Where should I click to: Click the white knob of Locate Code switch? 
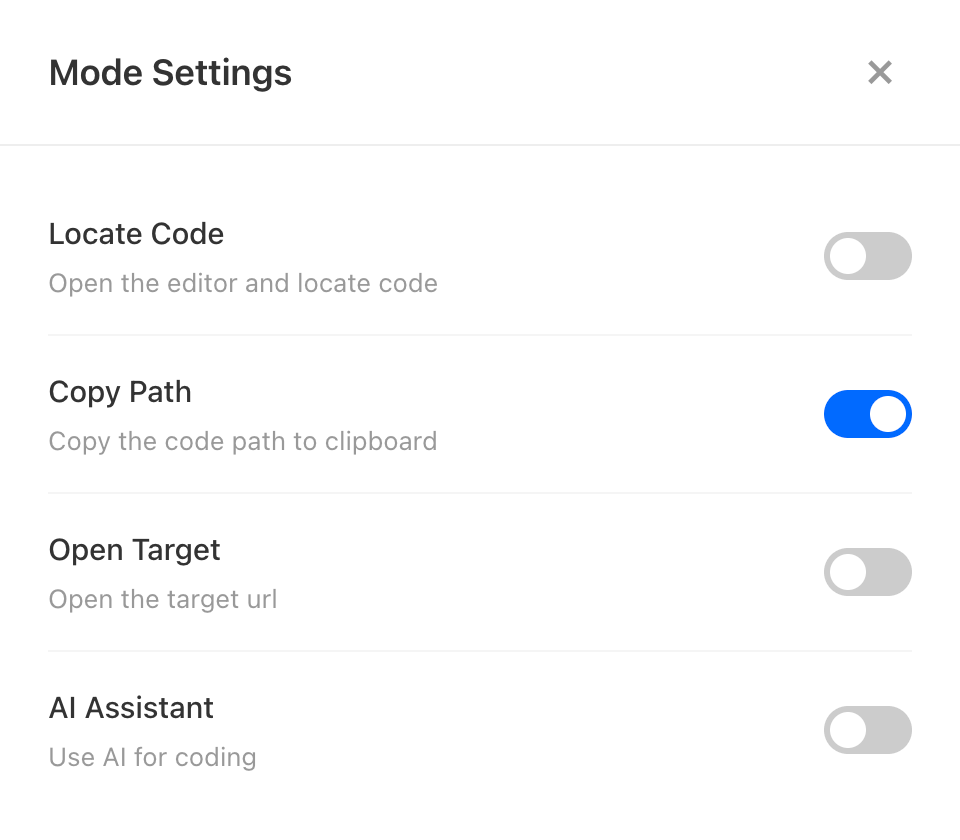(847, 256)
